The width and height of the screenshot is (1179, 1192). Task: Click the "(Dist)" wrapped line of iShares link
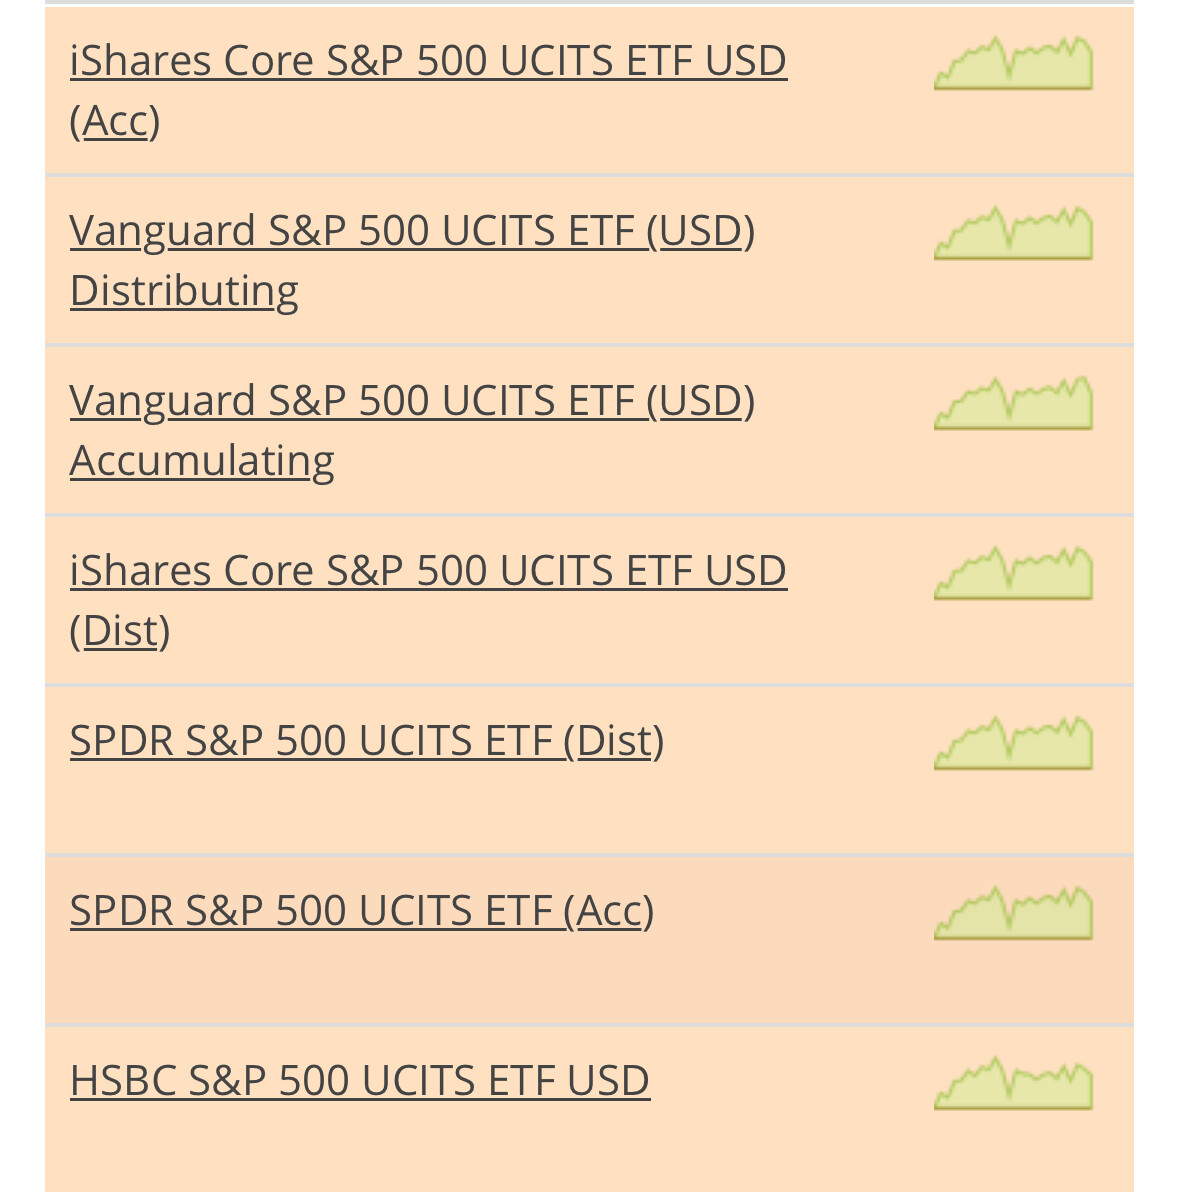tap(119, 631)
